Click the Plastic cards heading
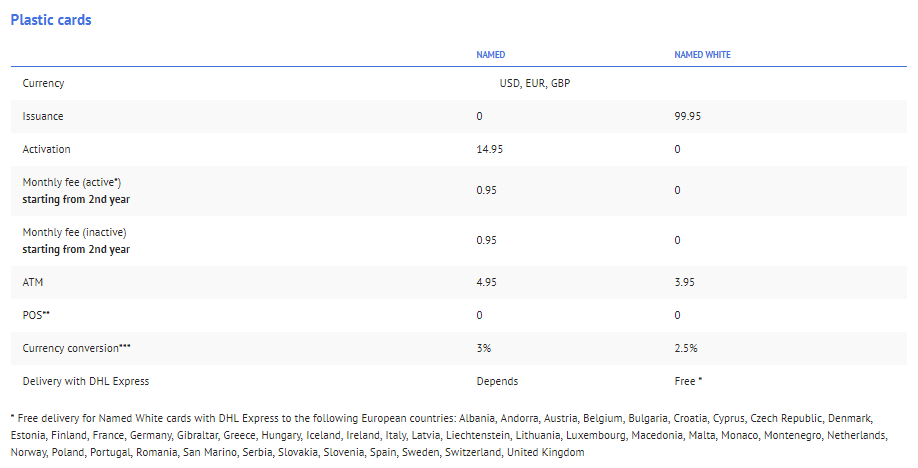 click(51, 20)
